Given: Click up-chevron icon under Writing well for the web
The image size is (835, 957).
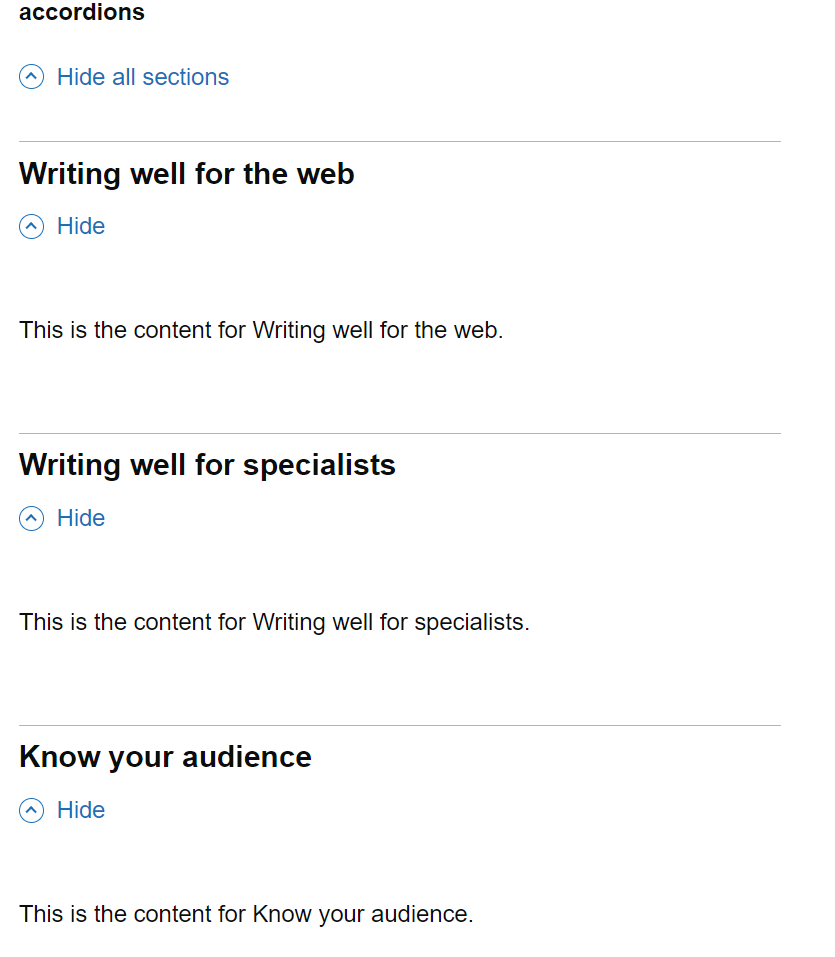Looking at the screenshot, I should 32,227.
